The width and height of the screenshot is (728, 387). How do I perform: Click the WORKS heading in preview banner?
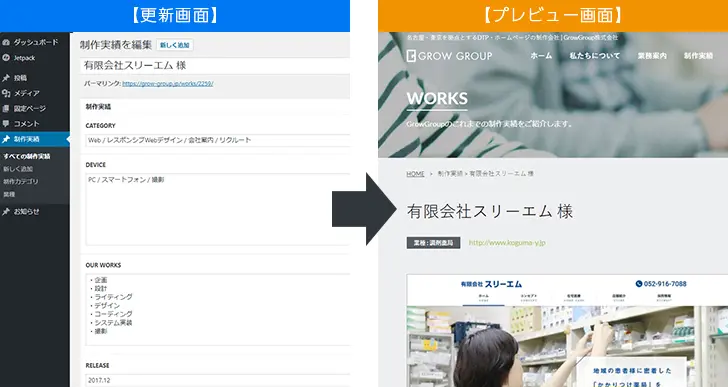coord(437,98)
